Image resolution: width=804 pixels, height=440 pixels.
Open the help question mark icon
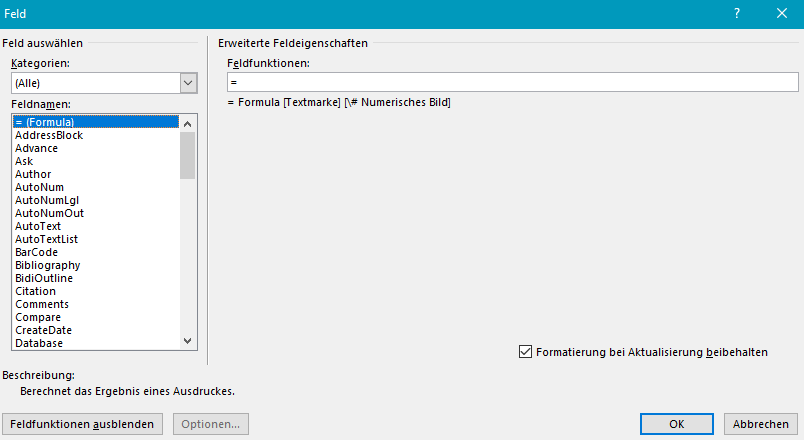pos(737,13)
